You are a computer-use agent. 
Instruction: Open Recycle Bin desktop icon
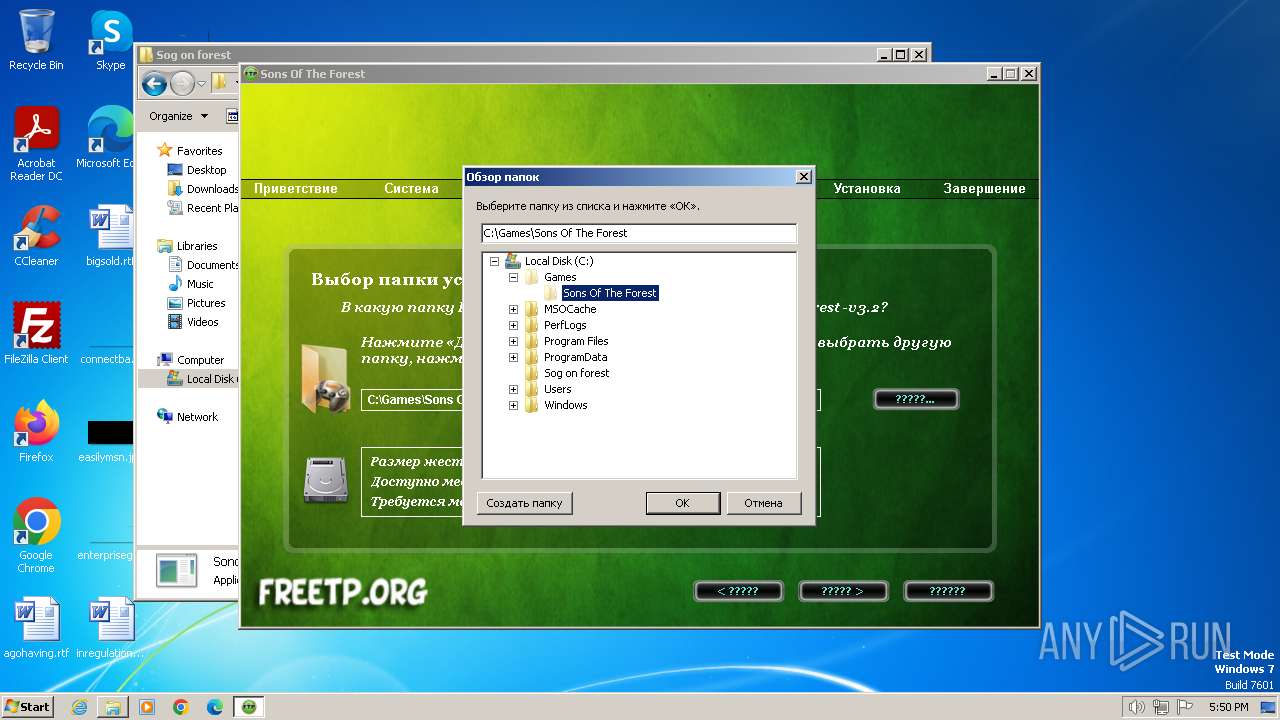[36, 40]
